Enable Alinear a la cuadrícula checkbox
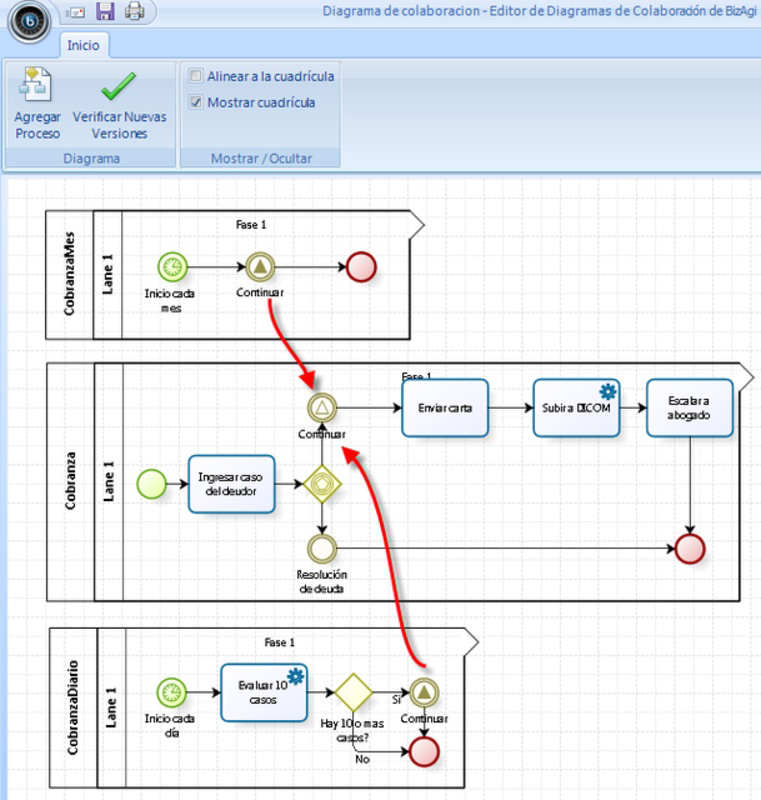 coord(196,76)
